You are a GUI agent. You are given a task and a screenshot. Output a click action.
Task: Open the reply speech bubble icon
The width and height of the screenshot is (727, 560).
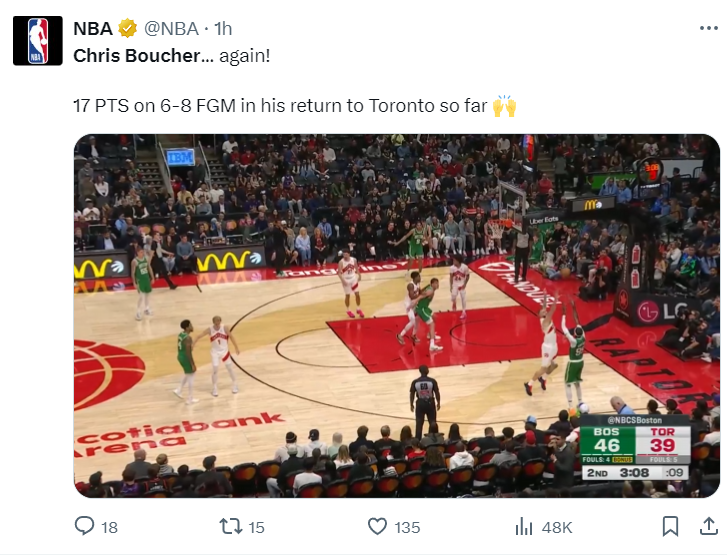click(x=86, y=526)
